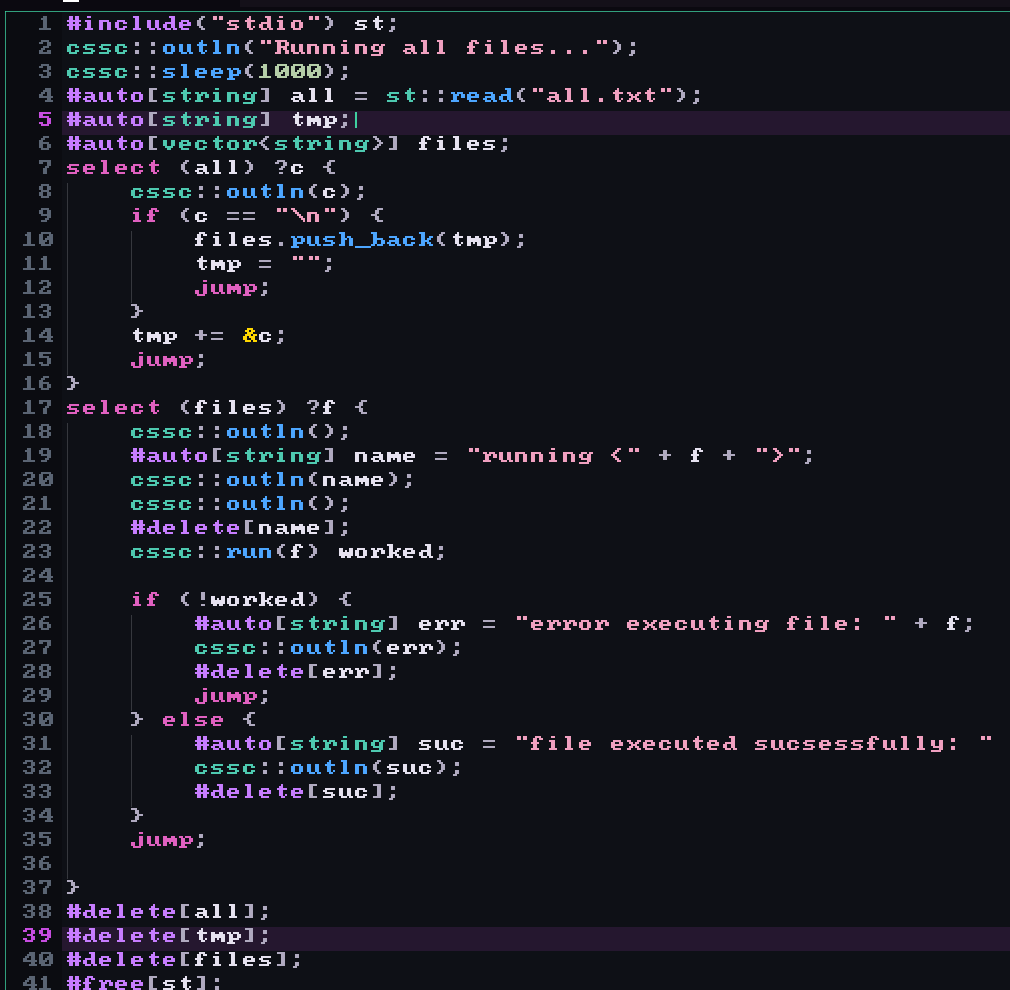Click the else keyword on line 30
1010x990 pixels.
tap(193, 719)
